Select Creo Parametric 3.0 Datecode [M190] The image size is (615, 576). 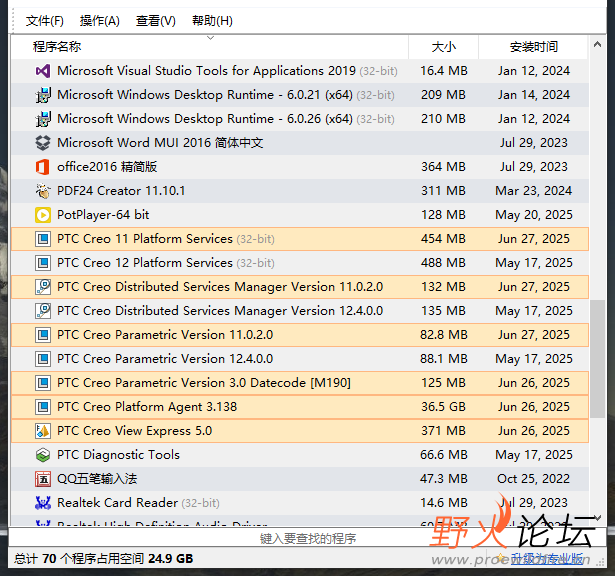(300, 383)
